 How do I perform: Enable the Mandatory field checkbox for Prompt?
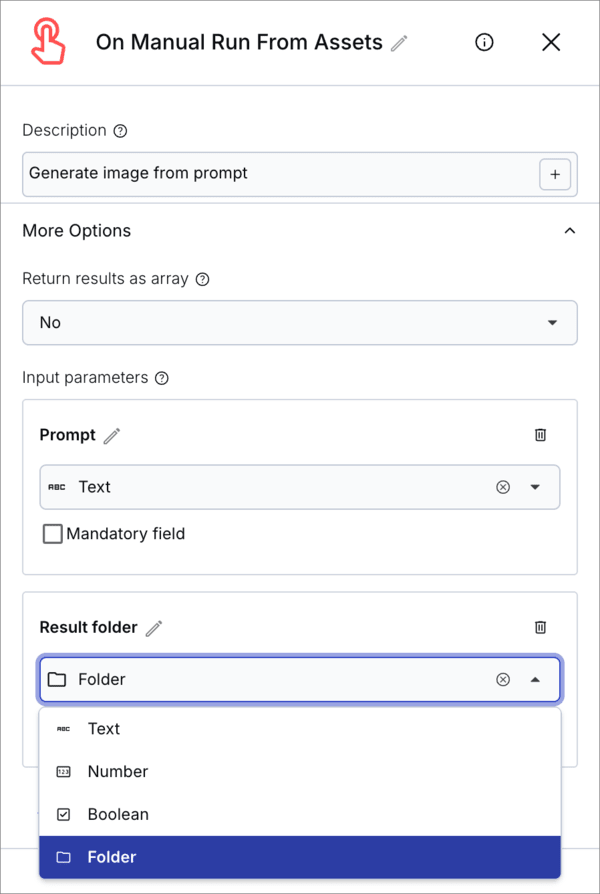[x=52, y=533]
